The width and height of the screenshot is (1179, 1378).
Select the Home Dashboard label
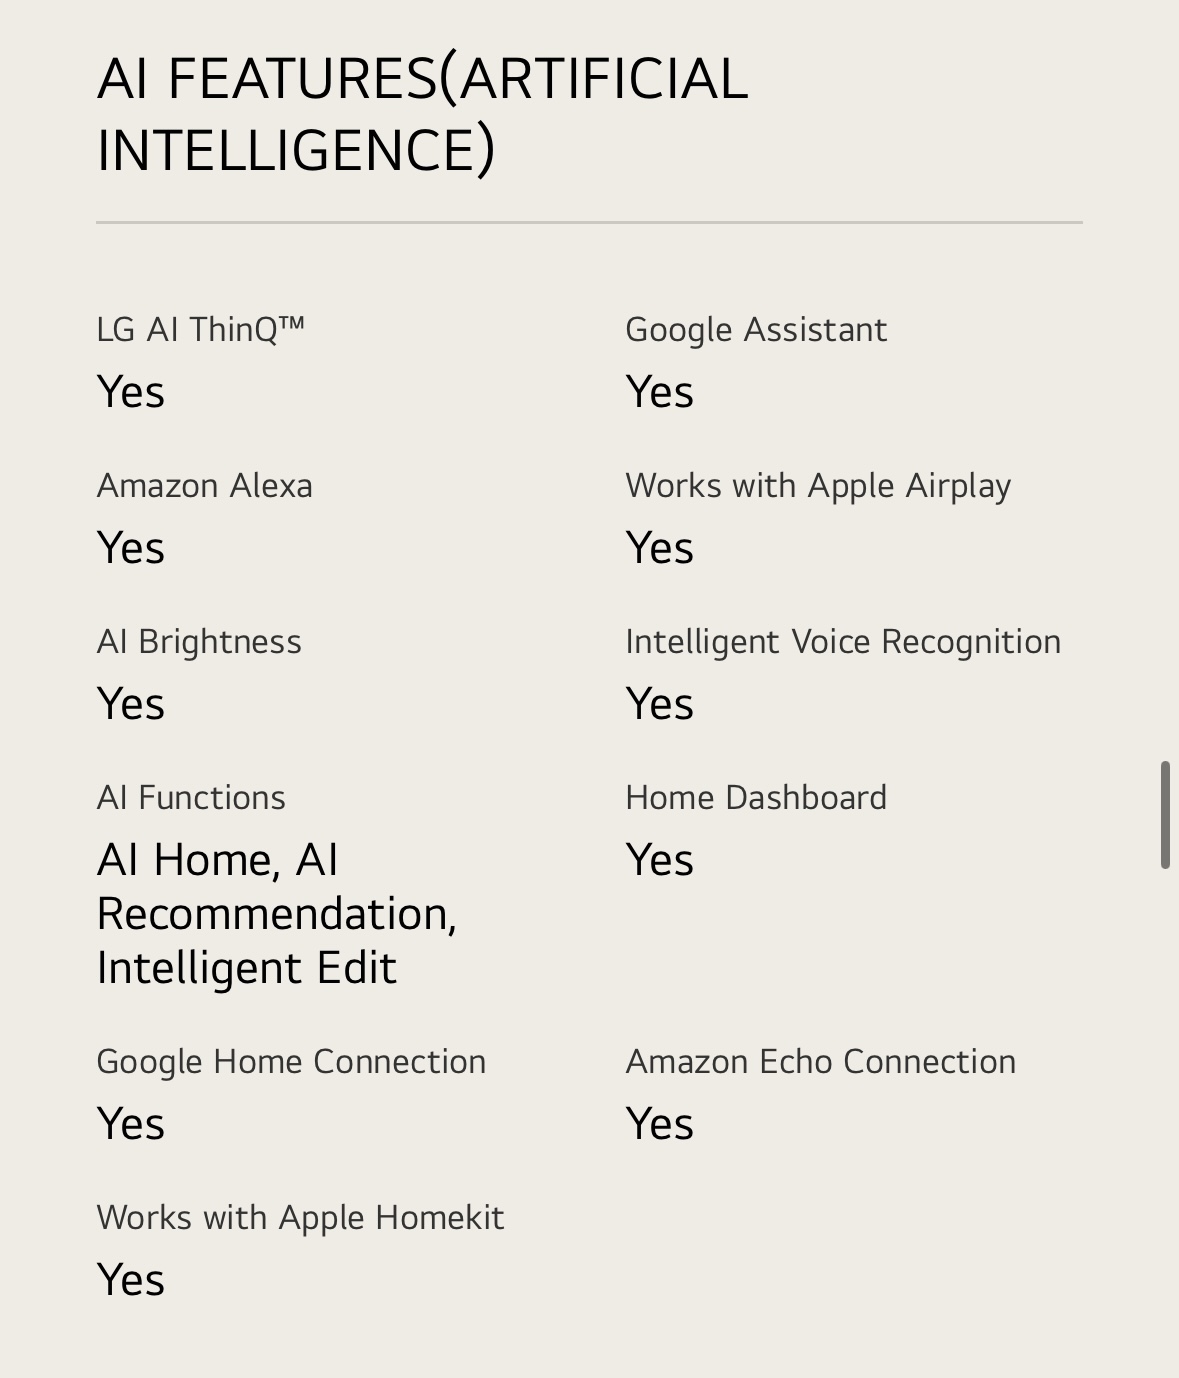coord(756,798)
